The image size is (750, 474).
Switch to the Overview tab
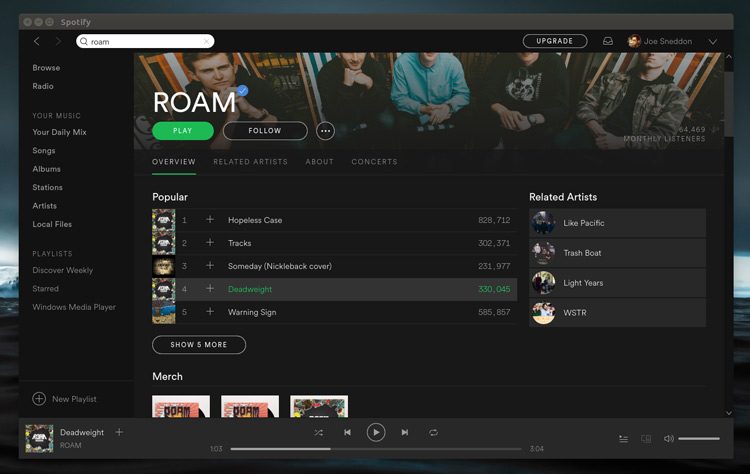click(174, 162)
